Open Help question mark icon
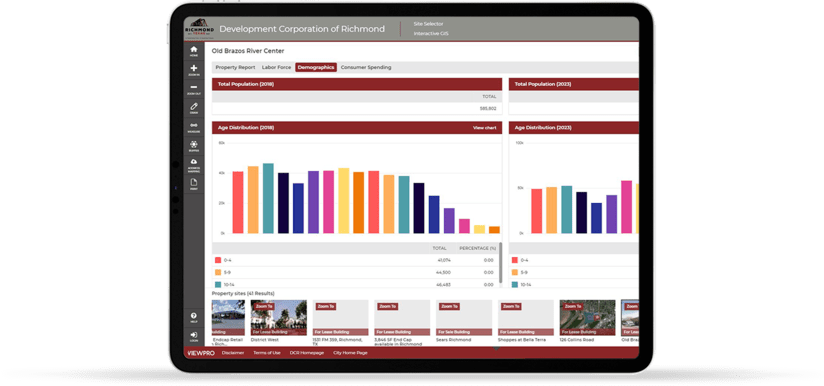The image size is (824, 386). point(194,316)
